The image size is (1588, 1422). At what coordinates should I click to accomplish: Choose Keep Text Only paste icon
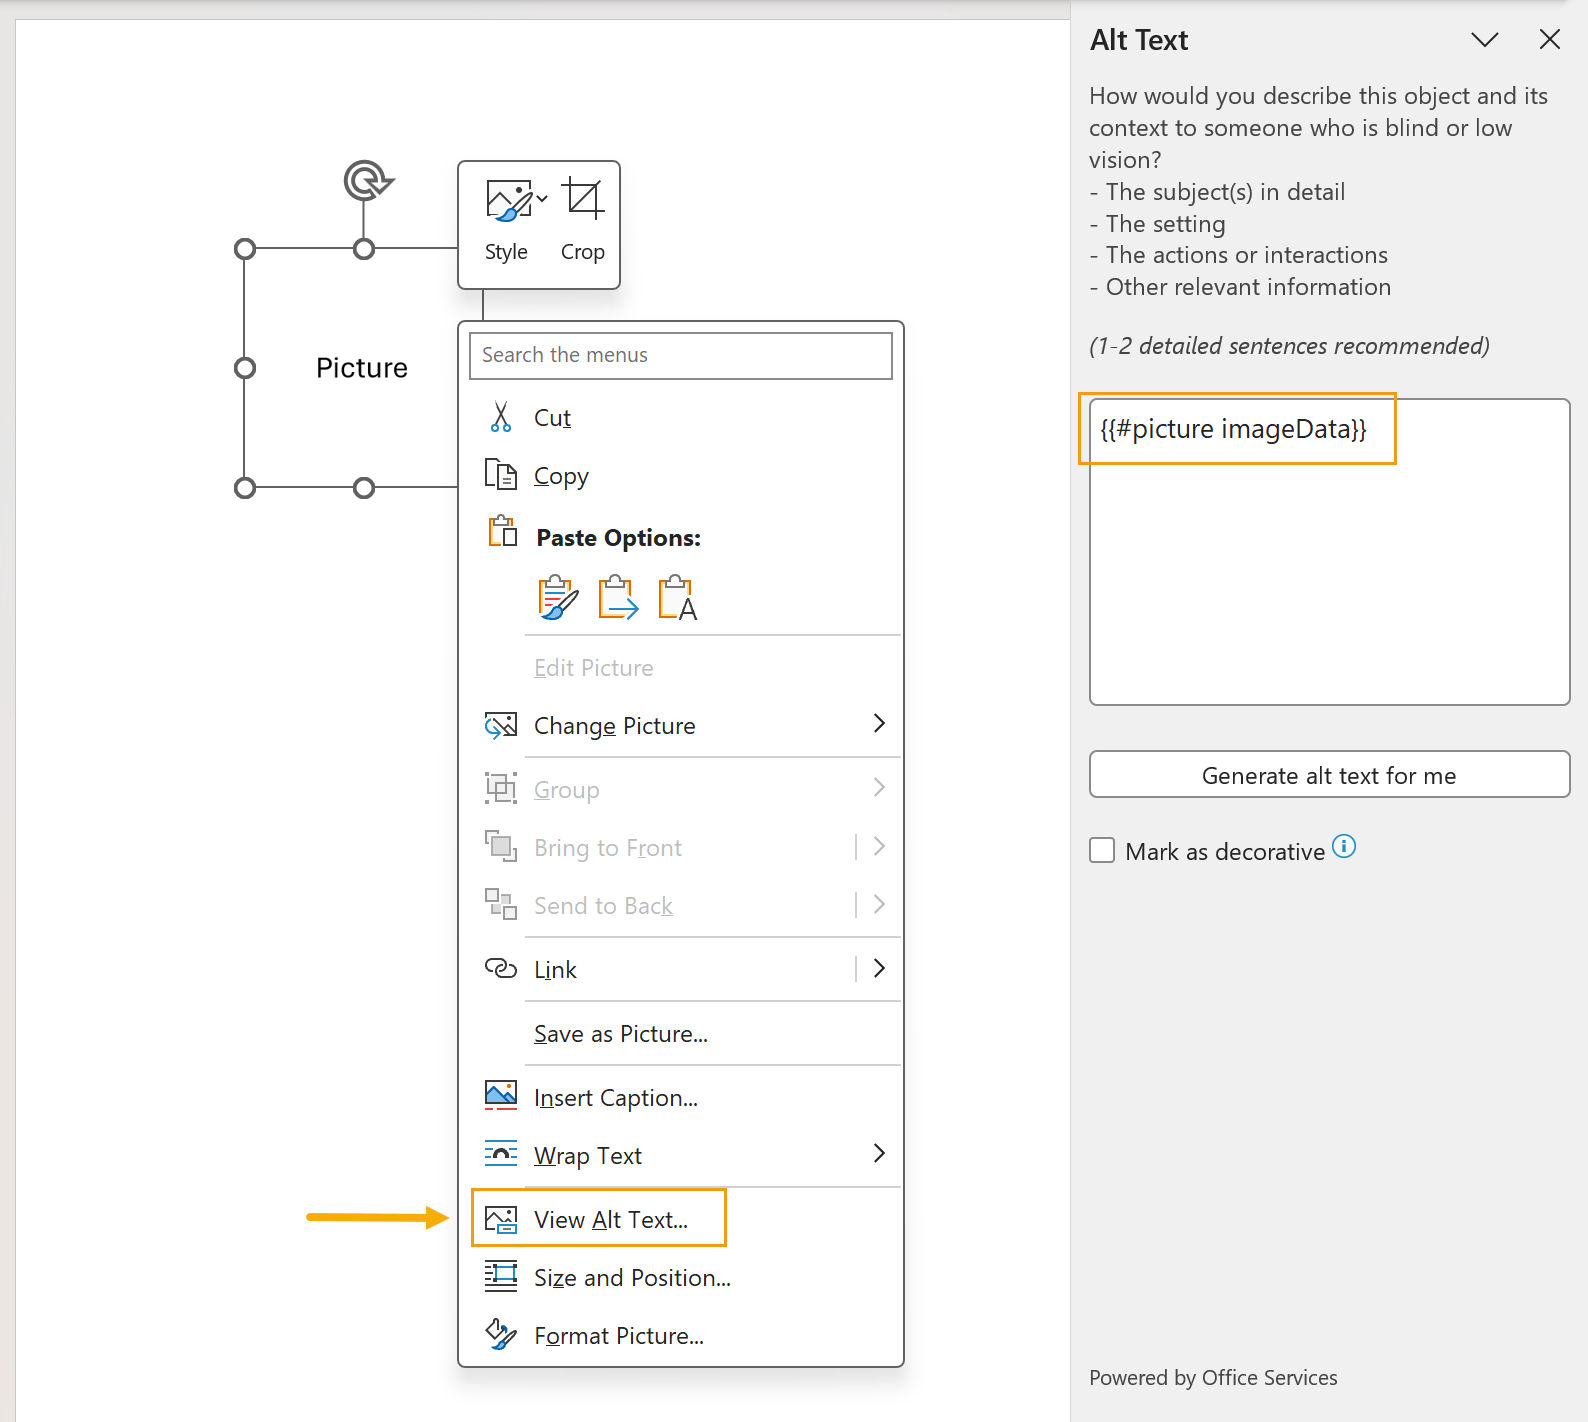pos(677,598)
